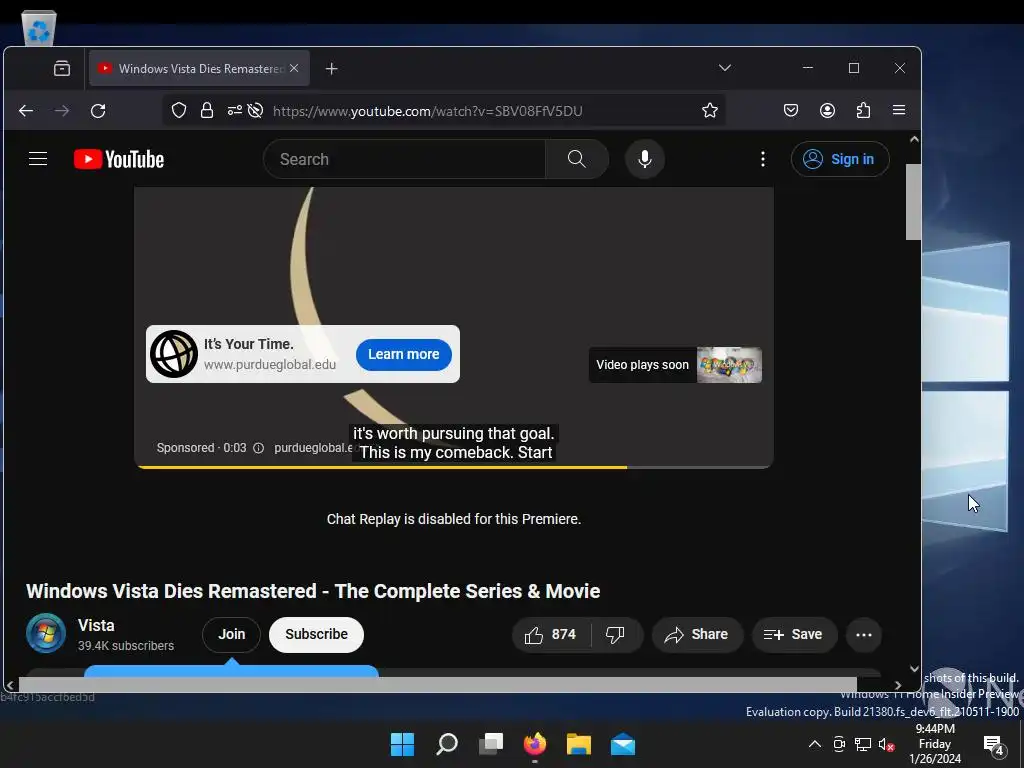Image resolution: width=1024 pixels, height=768 pixels.
Task: Focus the YouTube Search field
Action: point(404,159)
